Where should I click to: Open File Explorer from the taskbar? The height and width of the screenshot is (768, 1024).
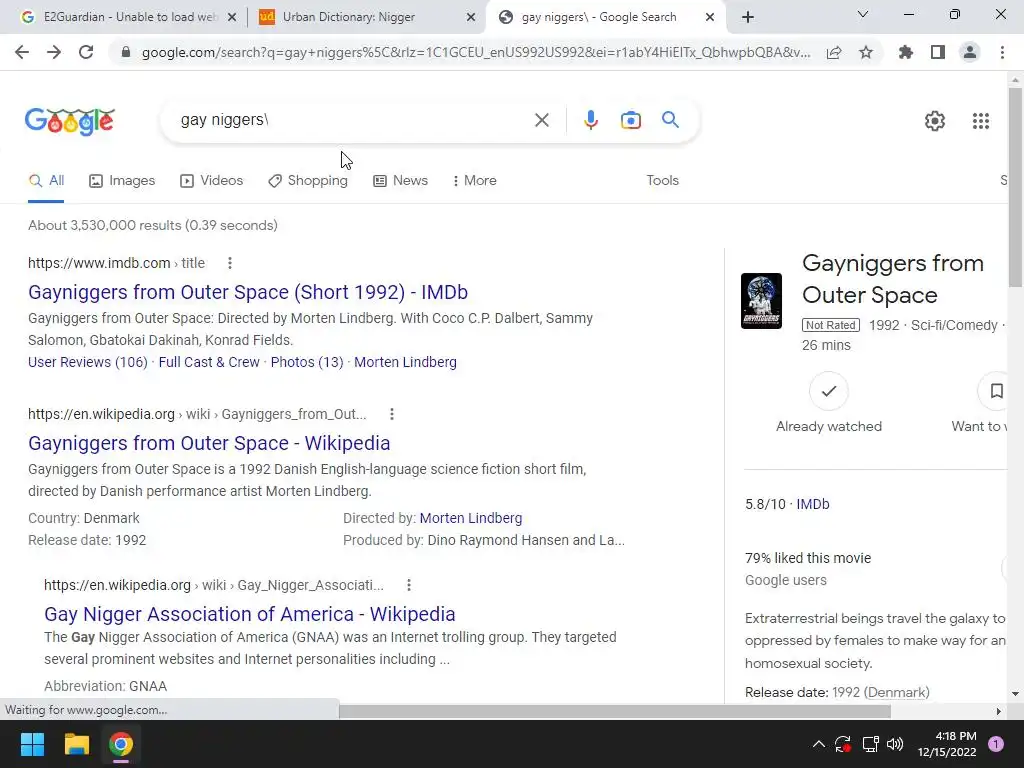pos(76,744)
